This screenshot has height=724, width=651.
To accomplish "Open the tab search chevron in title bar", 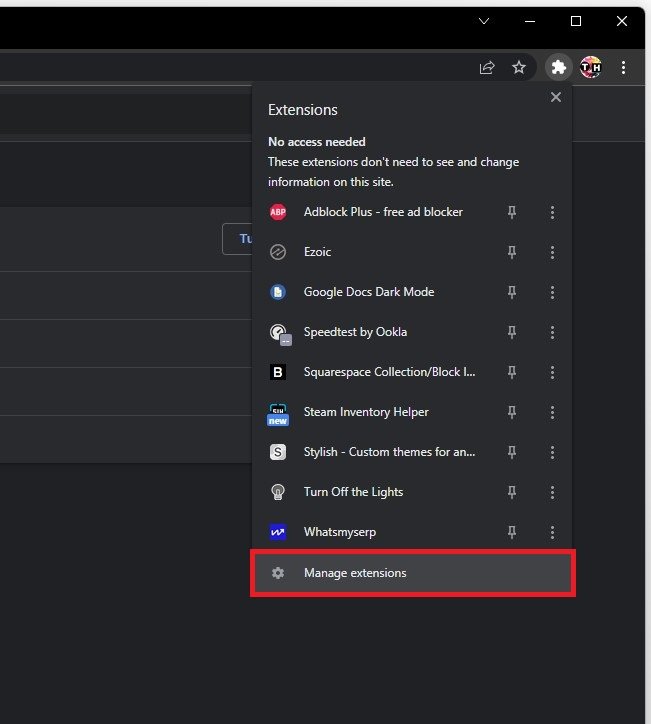I will coord(484,21).
